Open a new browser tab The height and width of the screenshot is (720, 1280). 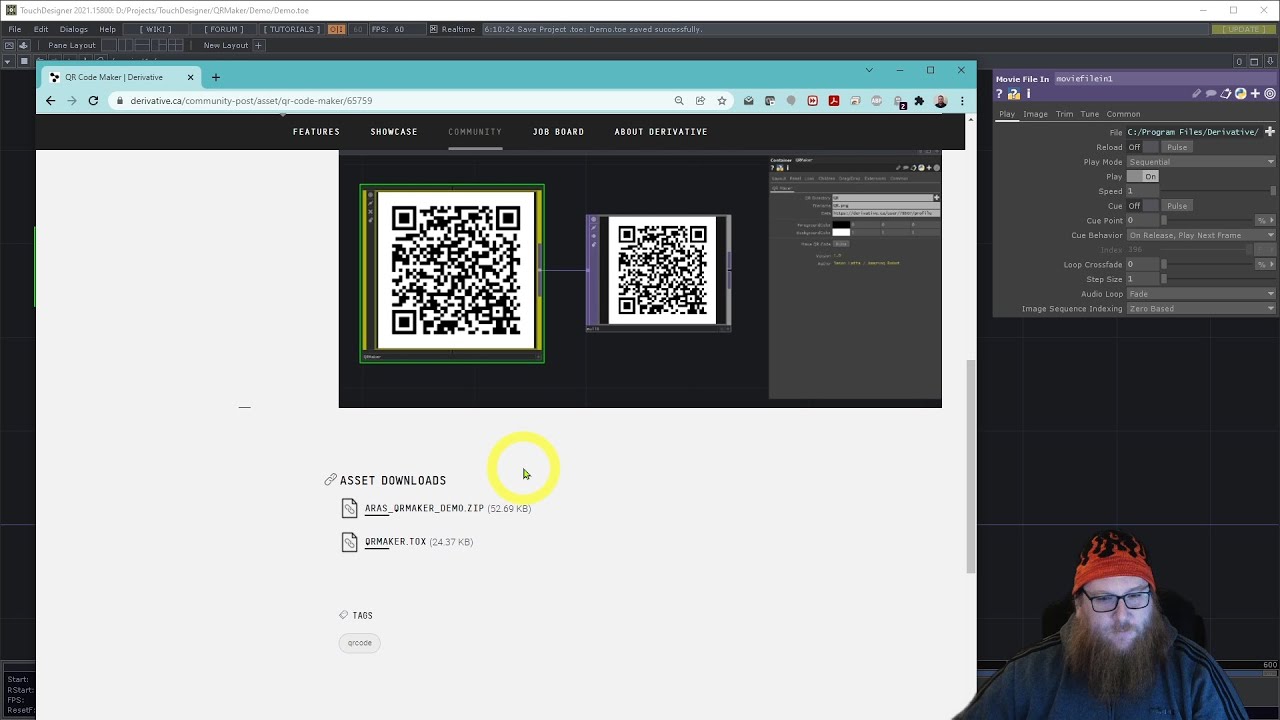coord(215,77)
